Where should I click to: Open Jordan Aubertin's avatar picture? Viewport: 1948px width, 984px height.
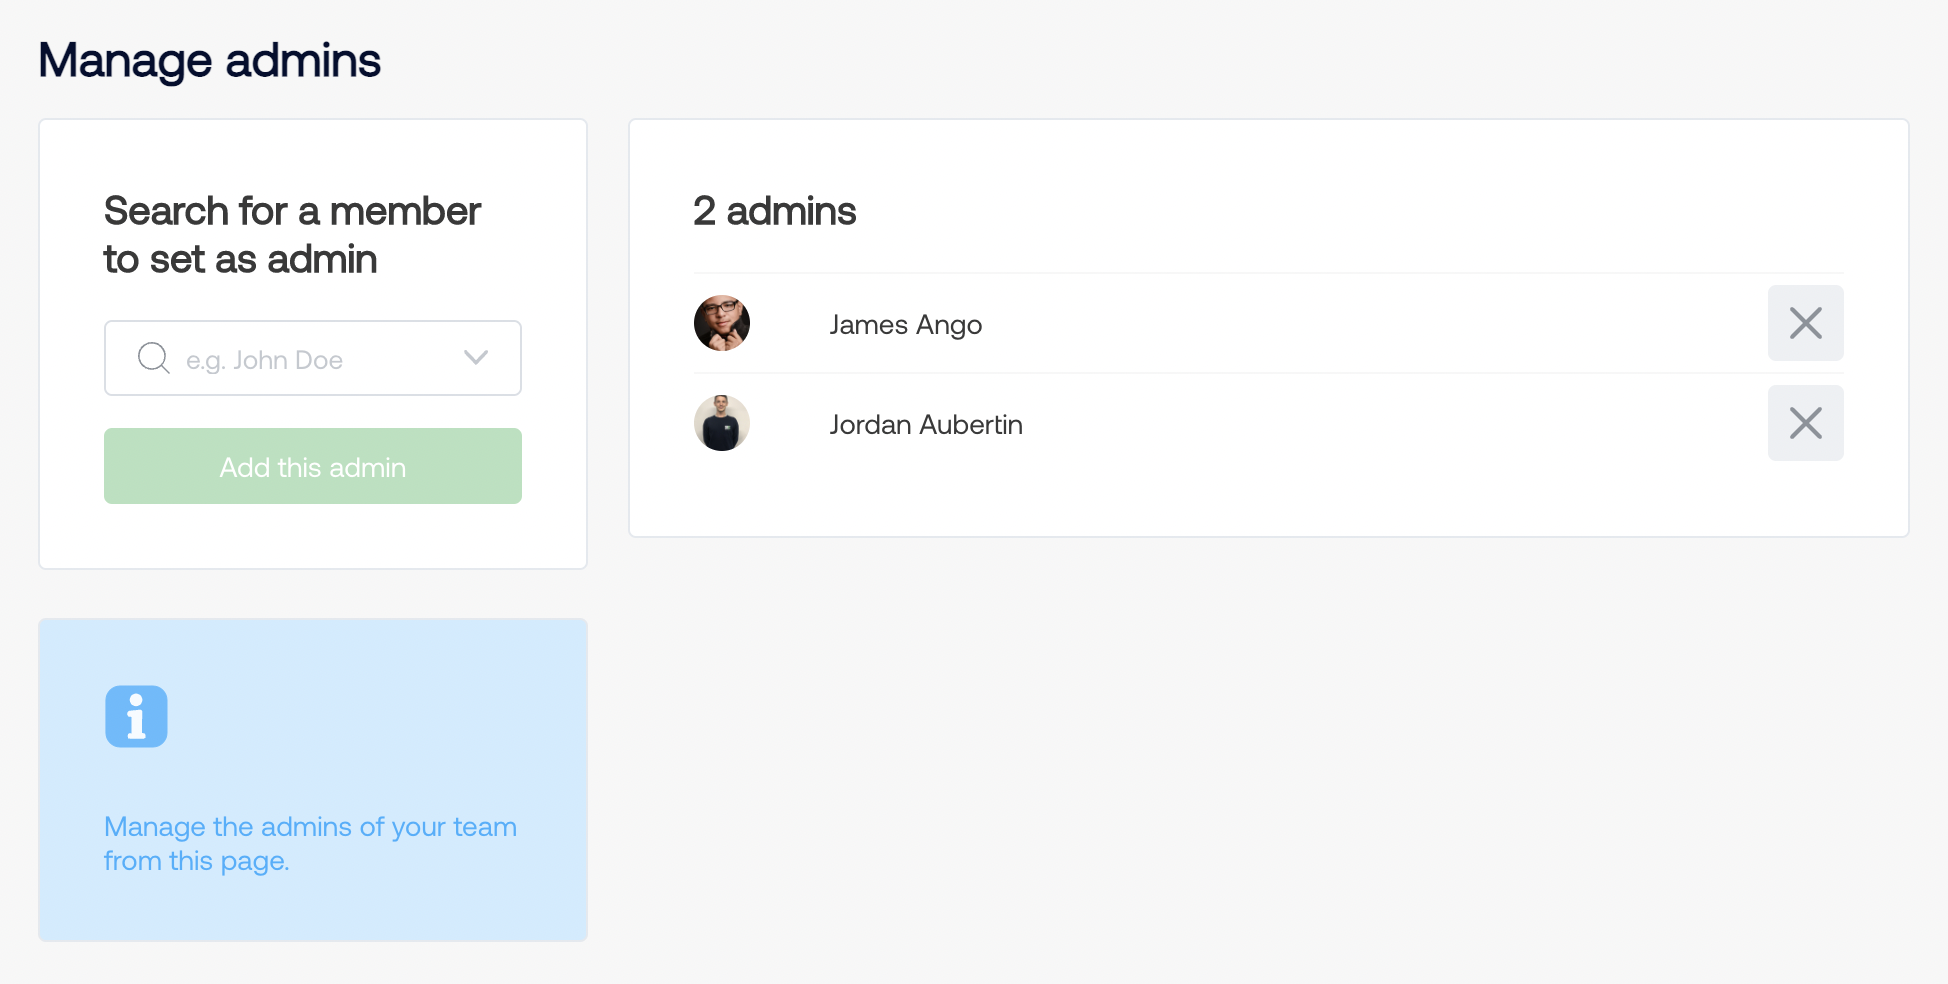pos(722,423)
